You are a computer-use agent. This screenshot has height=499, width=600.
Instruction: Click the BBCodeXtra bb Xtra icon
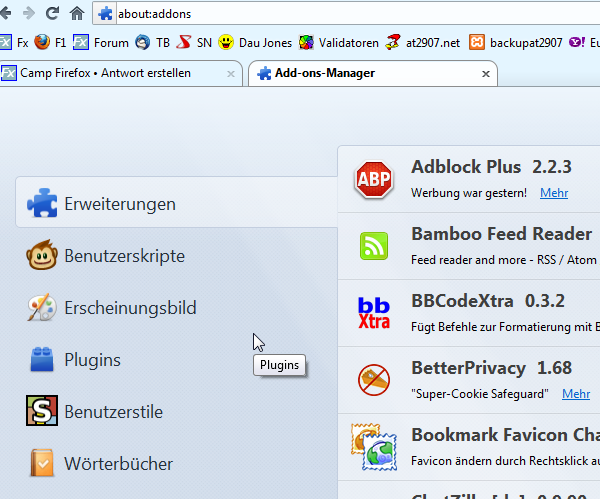point(374,313)
